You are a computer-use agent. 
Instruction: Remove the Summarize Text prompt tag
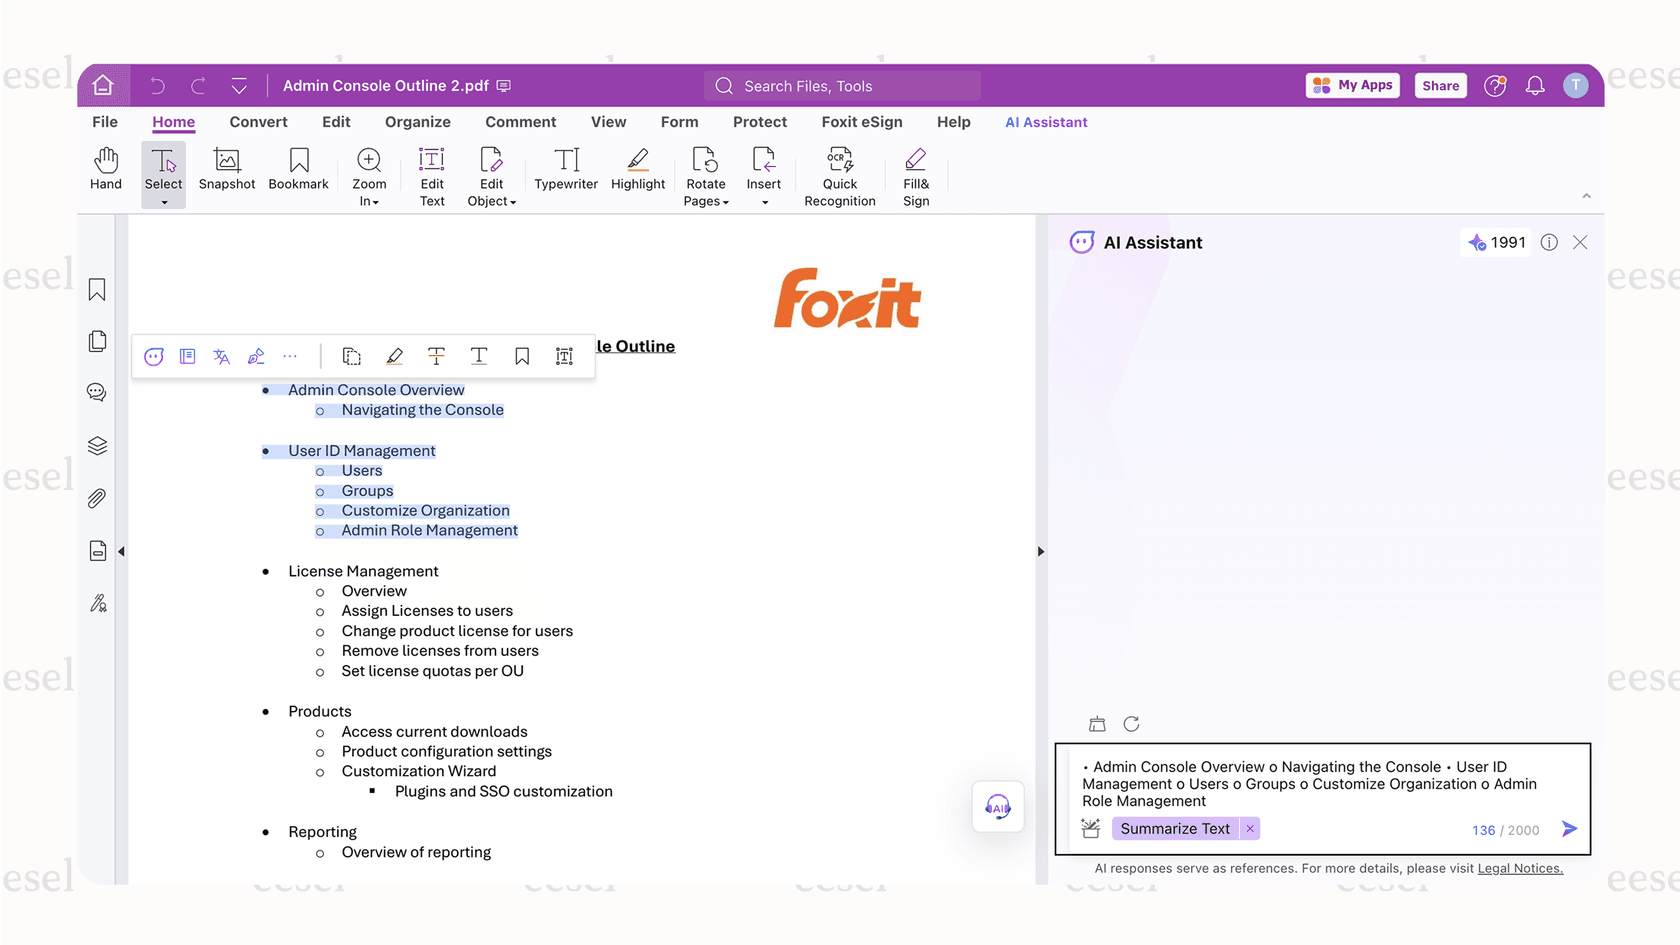click(x=1250, y=828)
